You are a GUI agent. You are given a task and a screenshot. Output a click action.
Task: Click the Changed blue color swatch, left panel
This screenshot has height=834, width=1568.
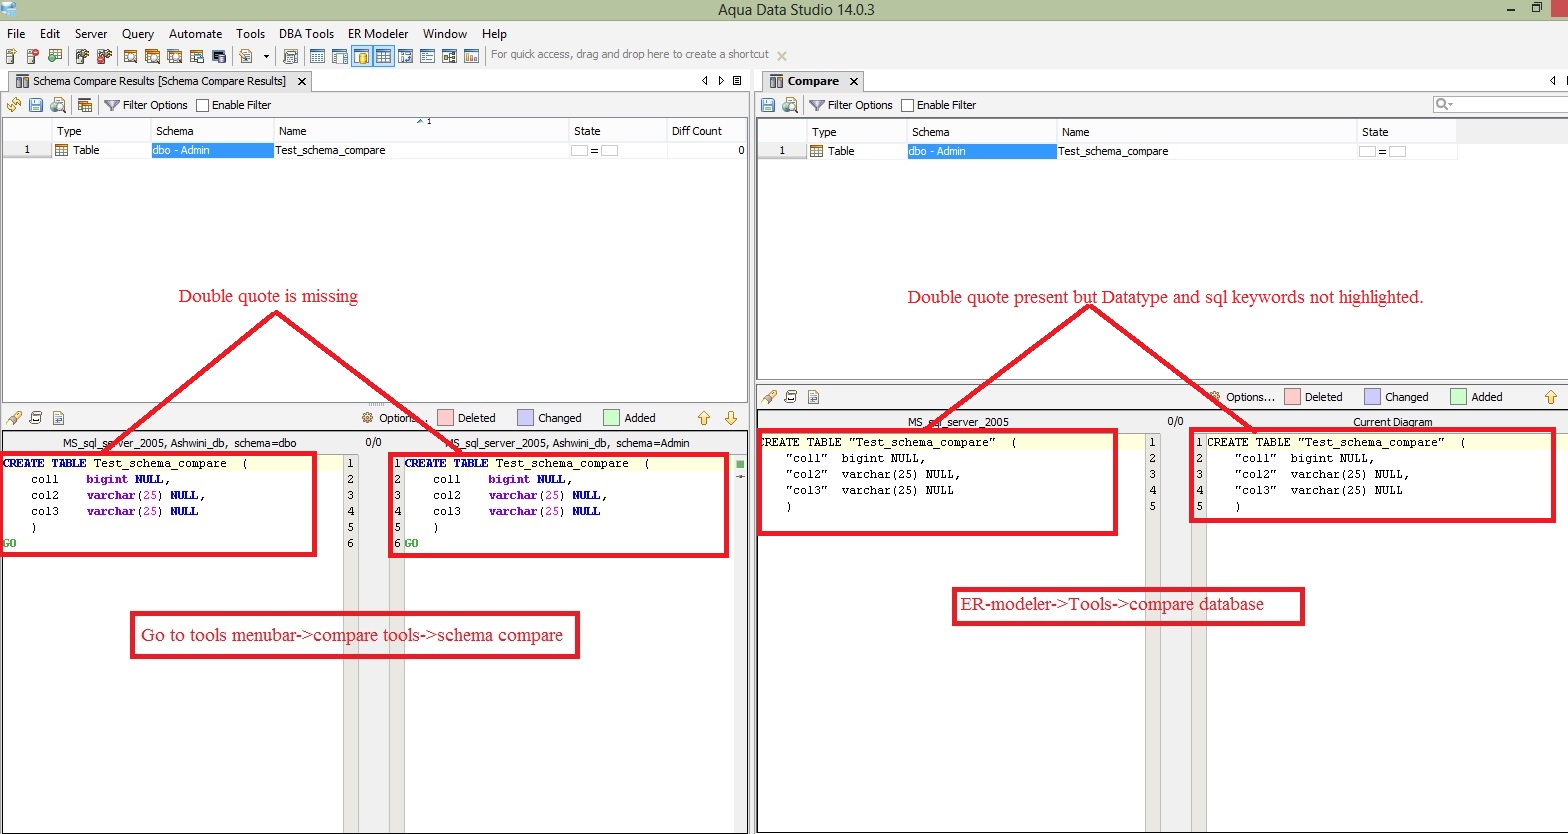tap(526, 418)
